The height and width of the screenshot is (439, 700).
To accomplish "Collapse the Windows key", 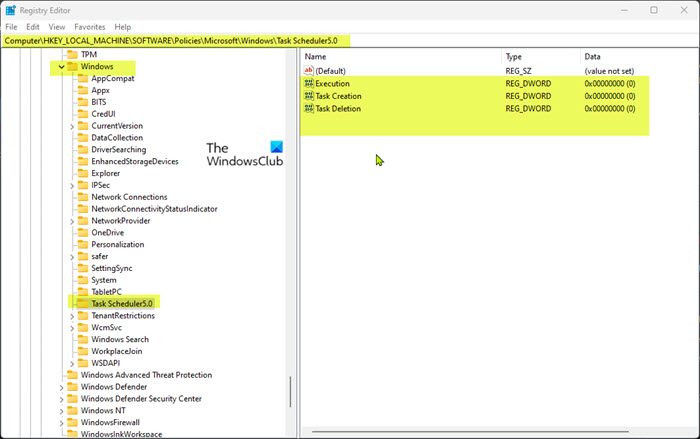I will click(62, 67).
